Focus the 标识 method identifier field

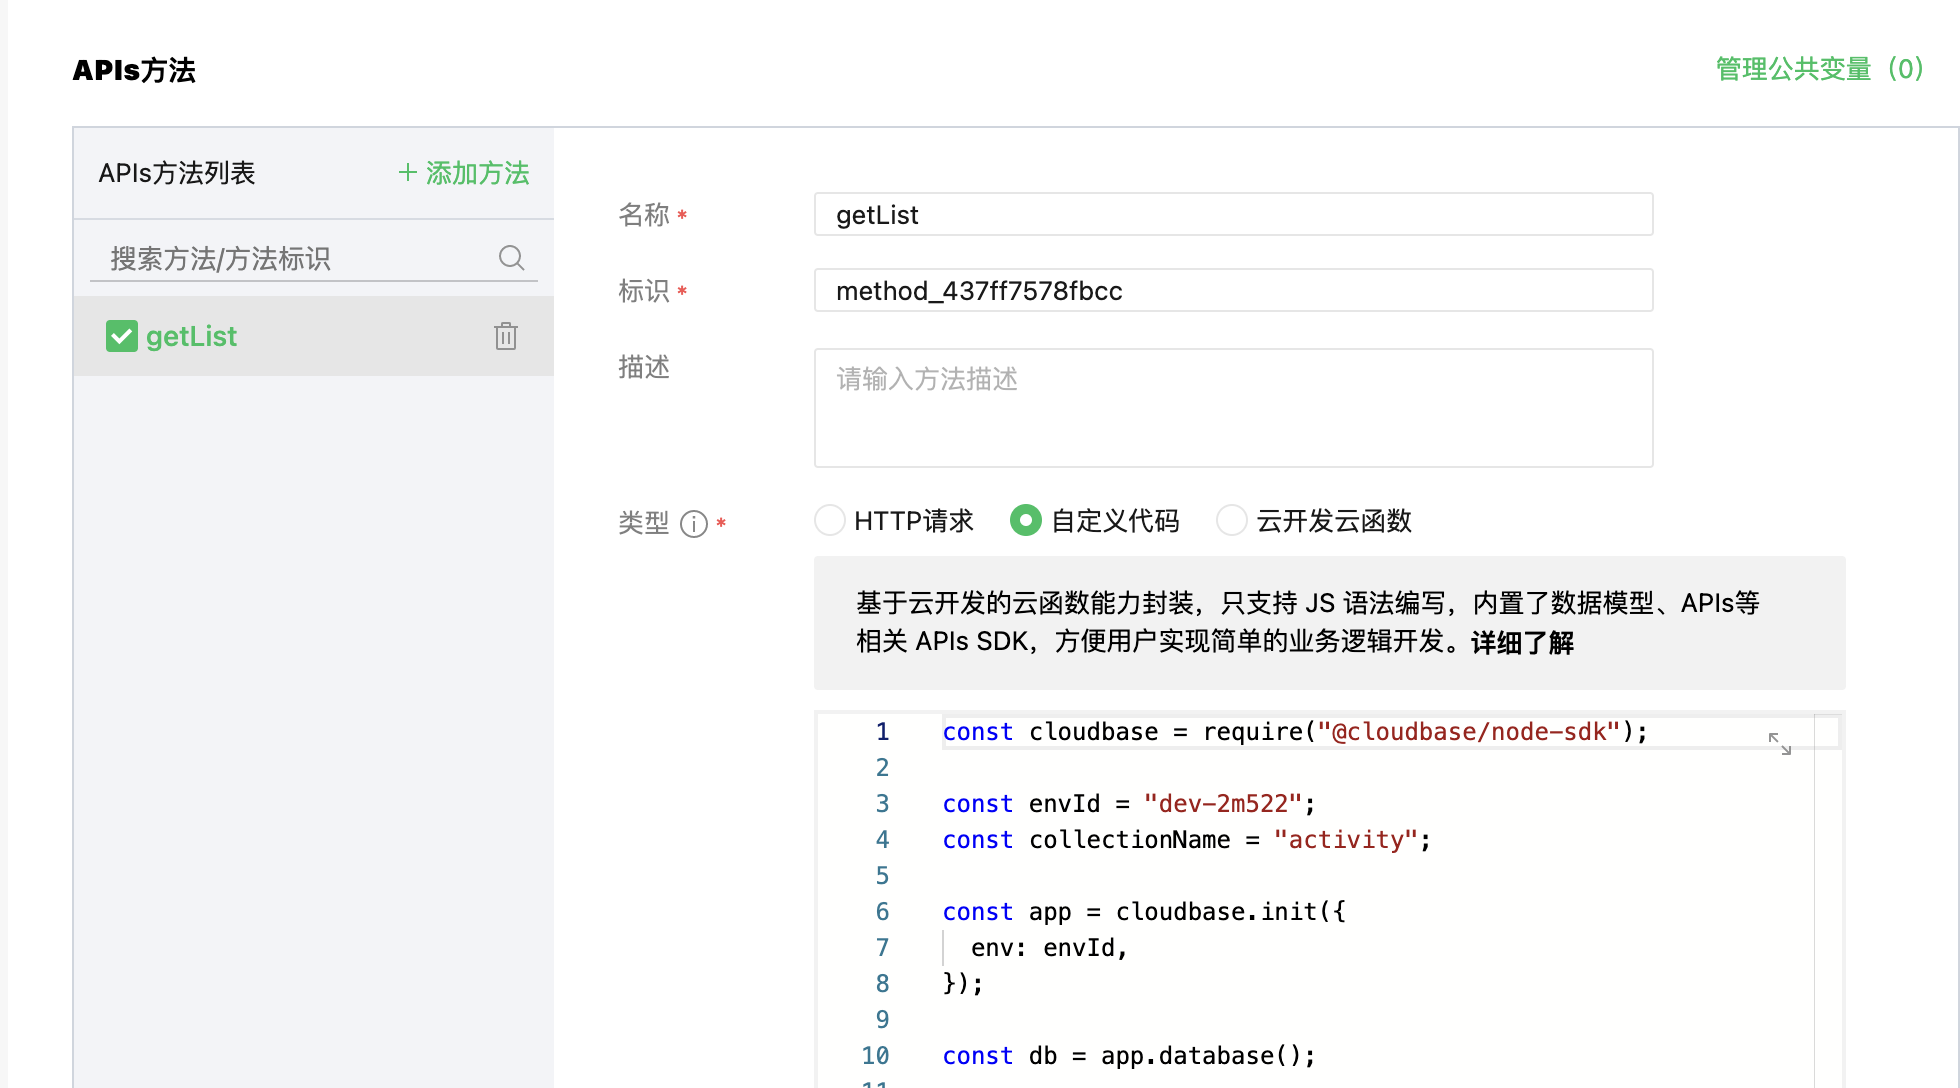point(1233,291)
